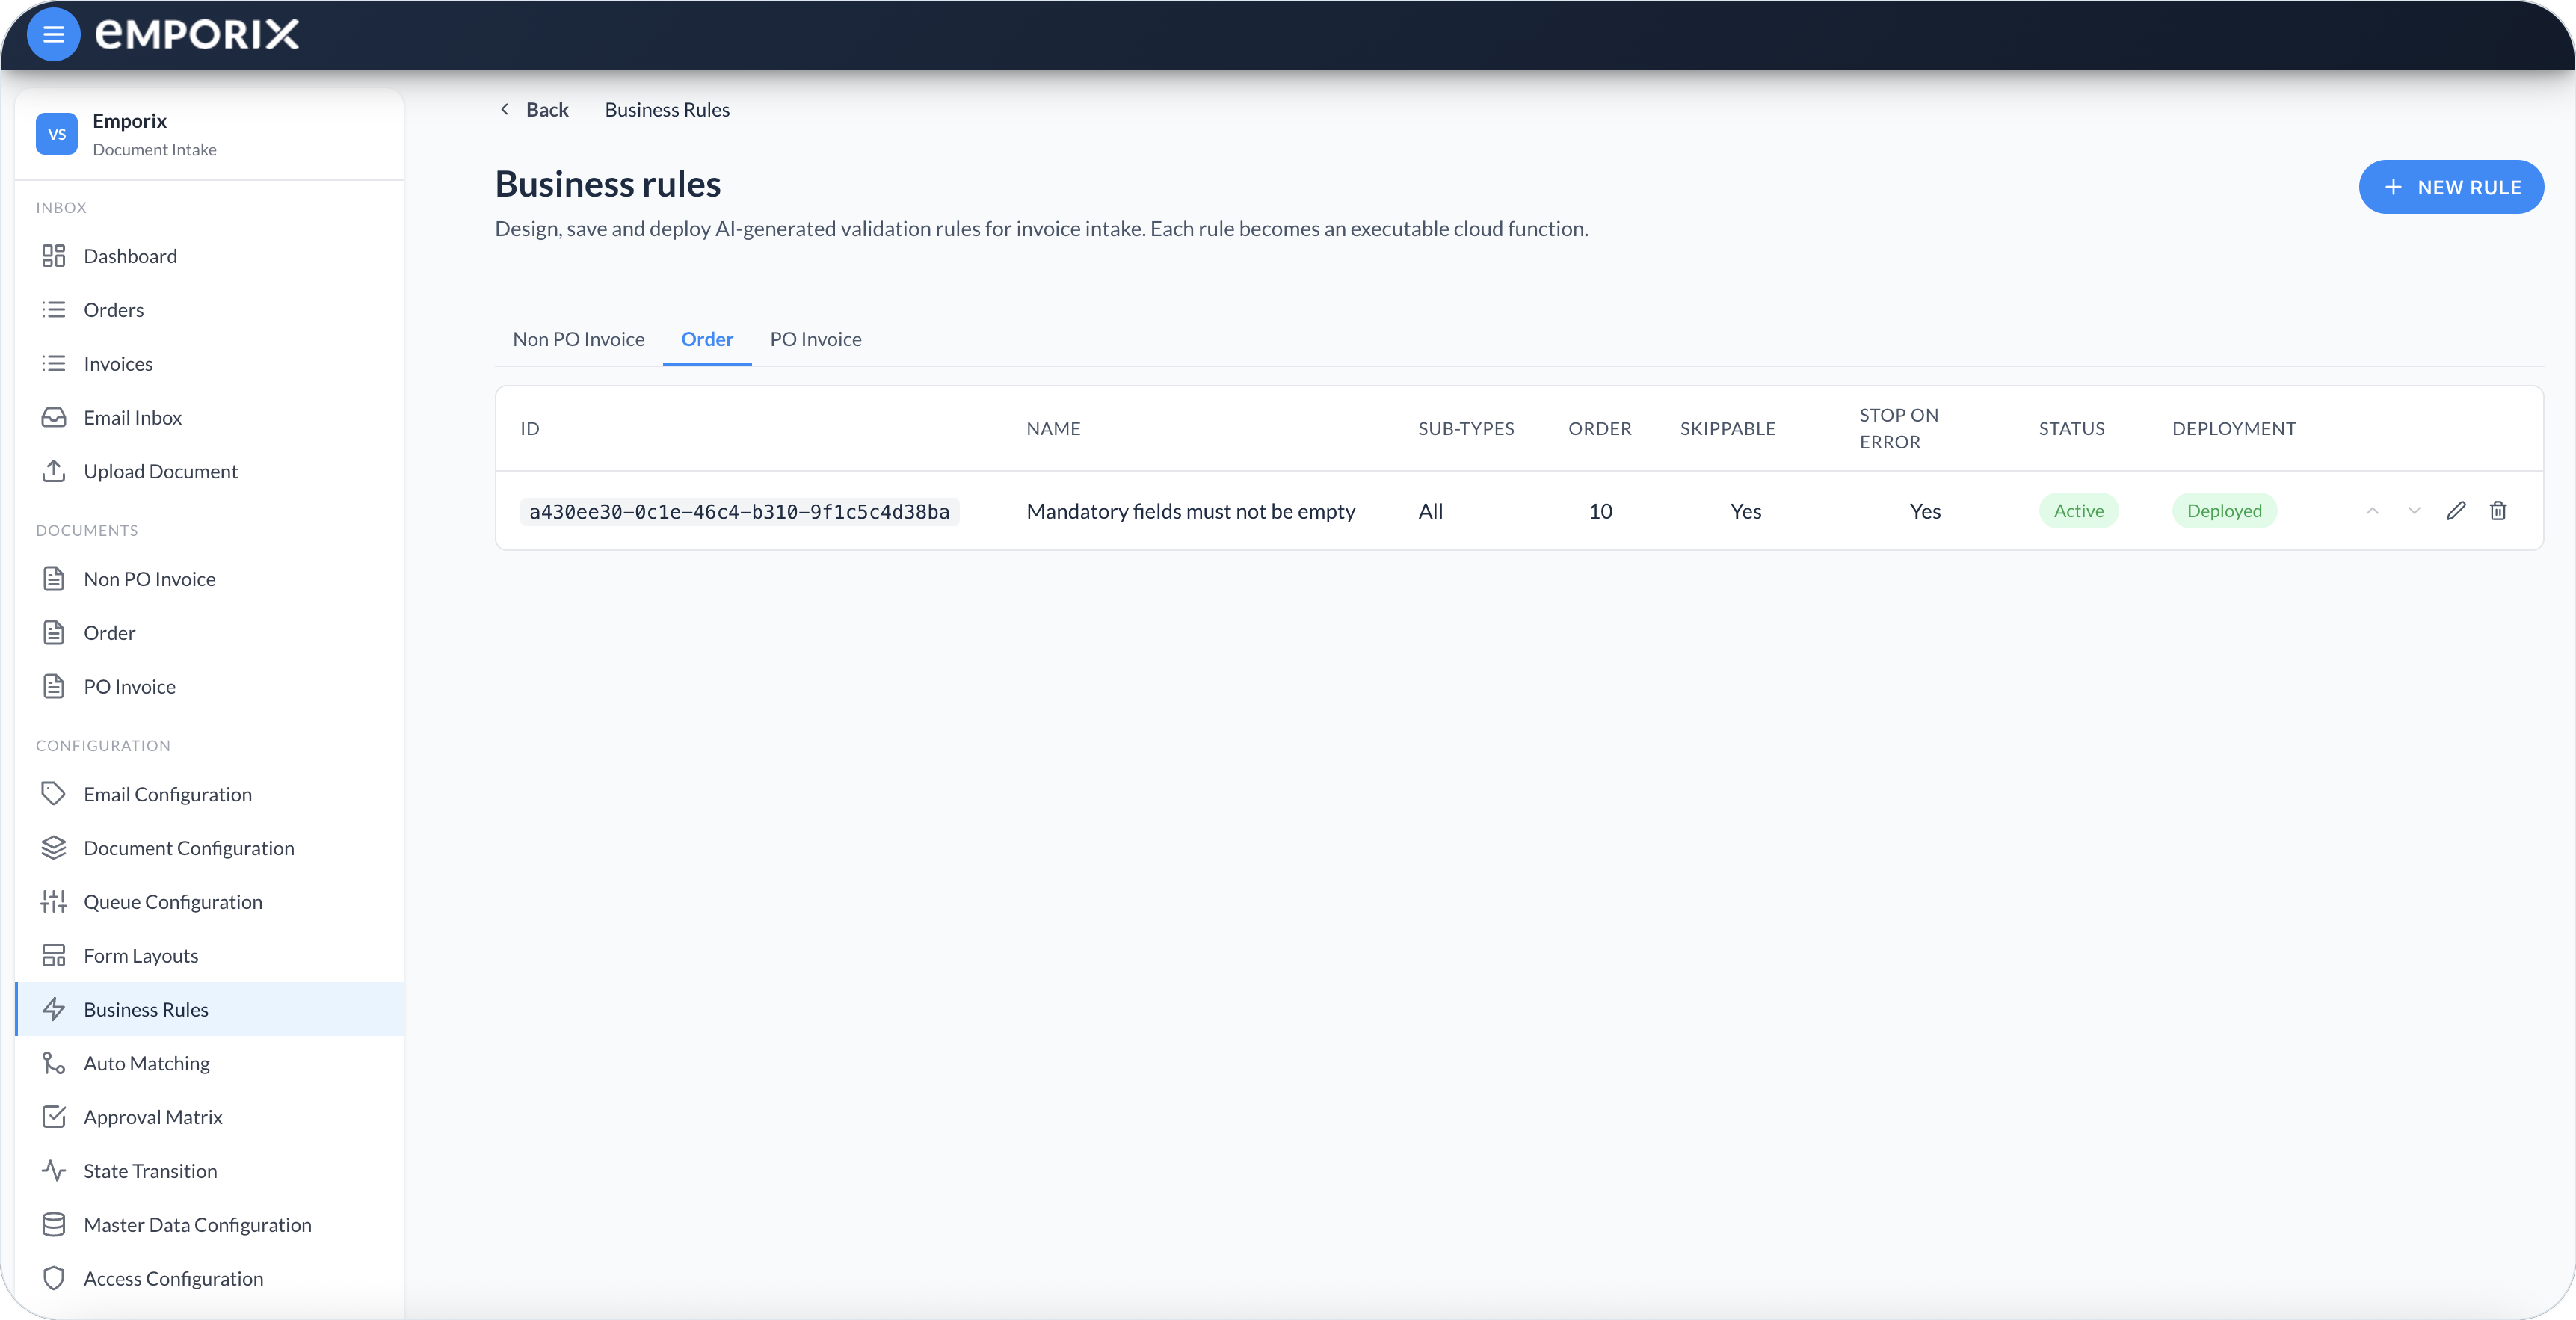Select the Order tab
This screenshot has width=2576, height=1320.
click(x=707, y=339)
